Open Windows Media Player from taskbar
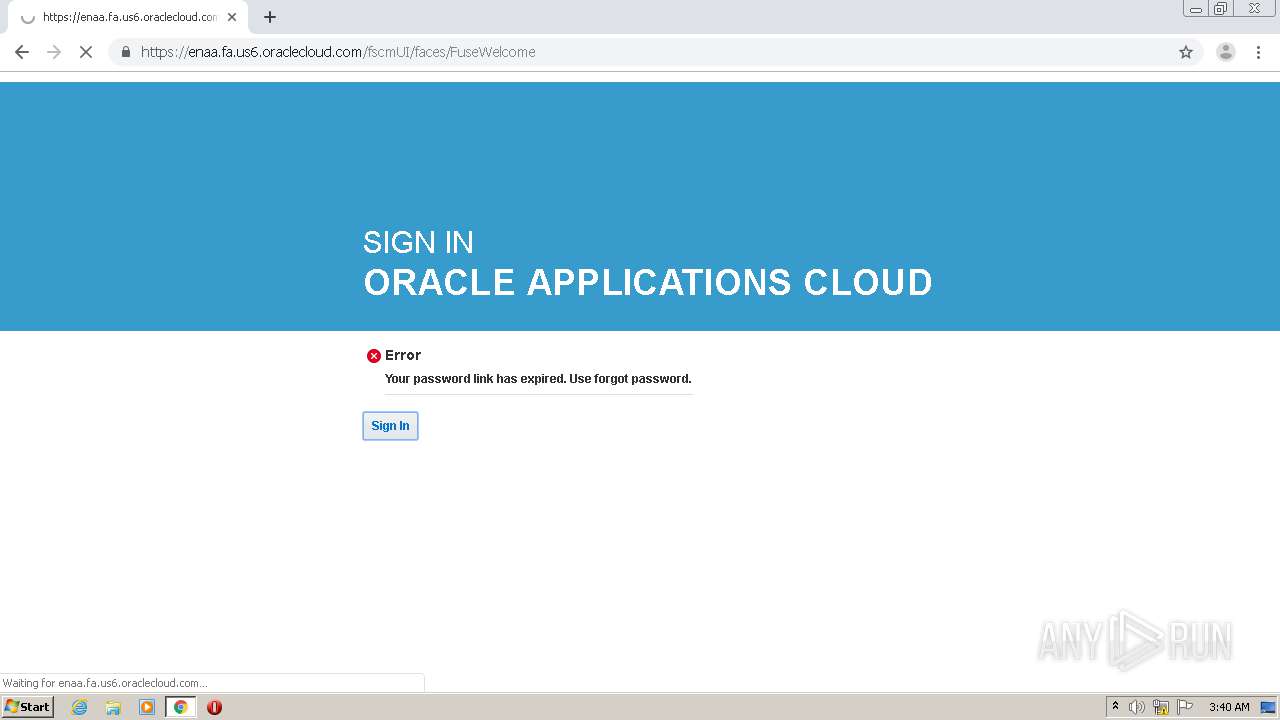Viewport: 1280px width, 720px height. click(x=147, y=707)
